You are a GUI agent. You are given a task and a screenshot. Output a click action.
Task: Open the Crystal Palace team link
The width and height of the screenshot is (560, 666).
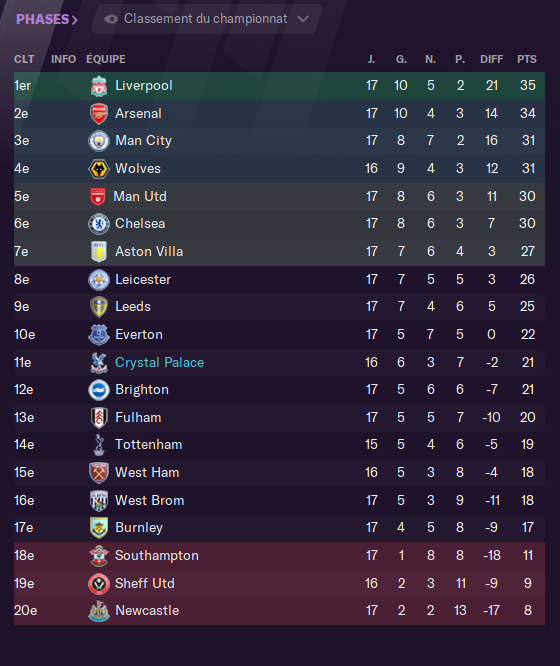pos(160,362)
